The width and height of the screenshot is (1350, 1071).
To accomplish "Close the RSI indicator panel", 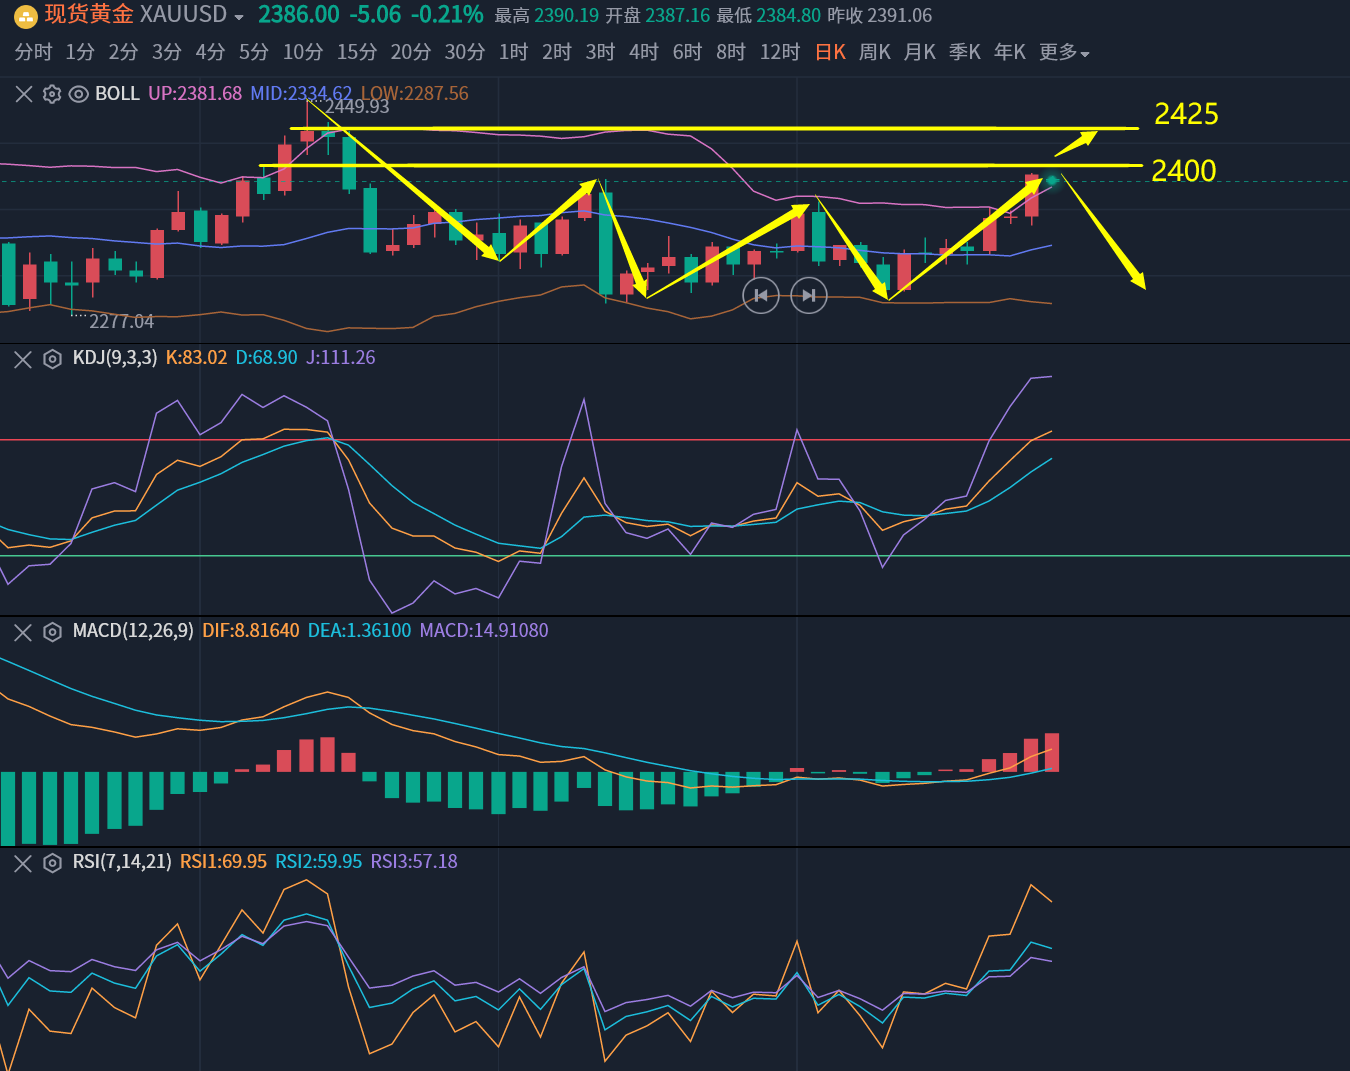I will click(x=23, y=863).
